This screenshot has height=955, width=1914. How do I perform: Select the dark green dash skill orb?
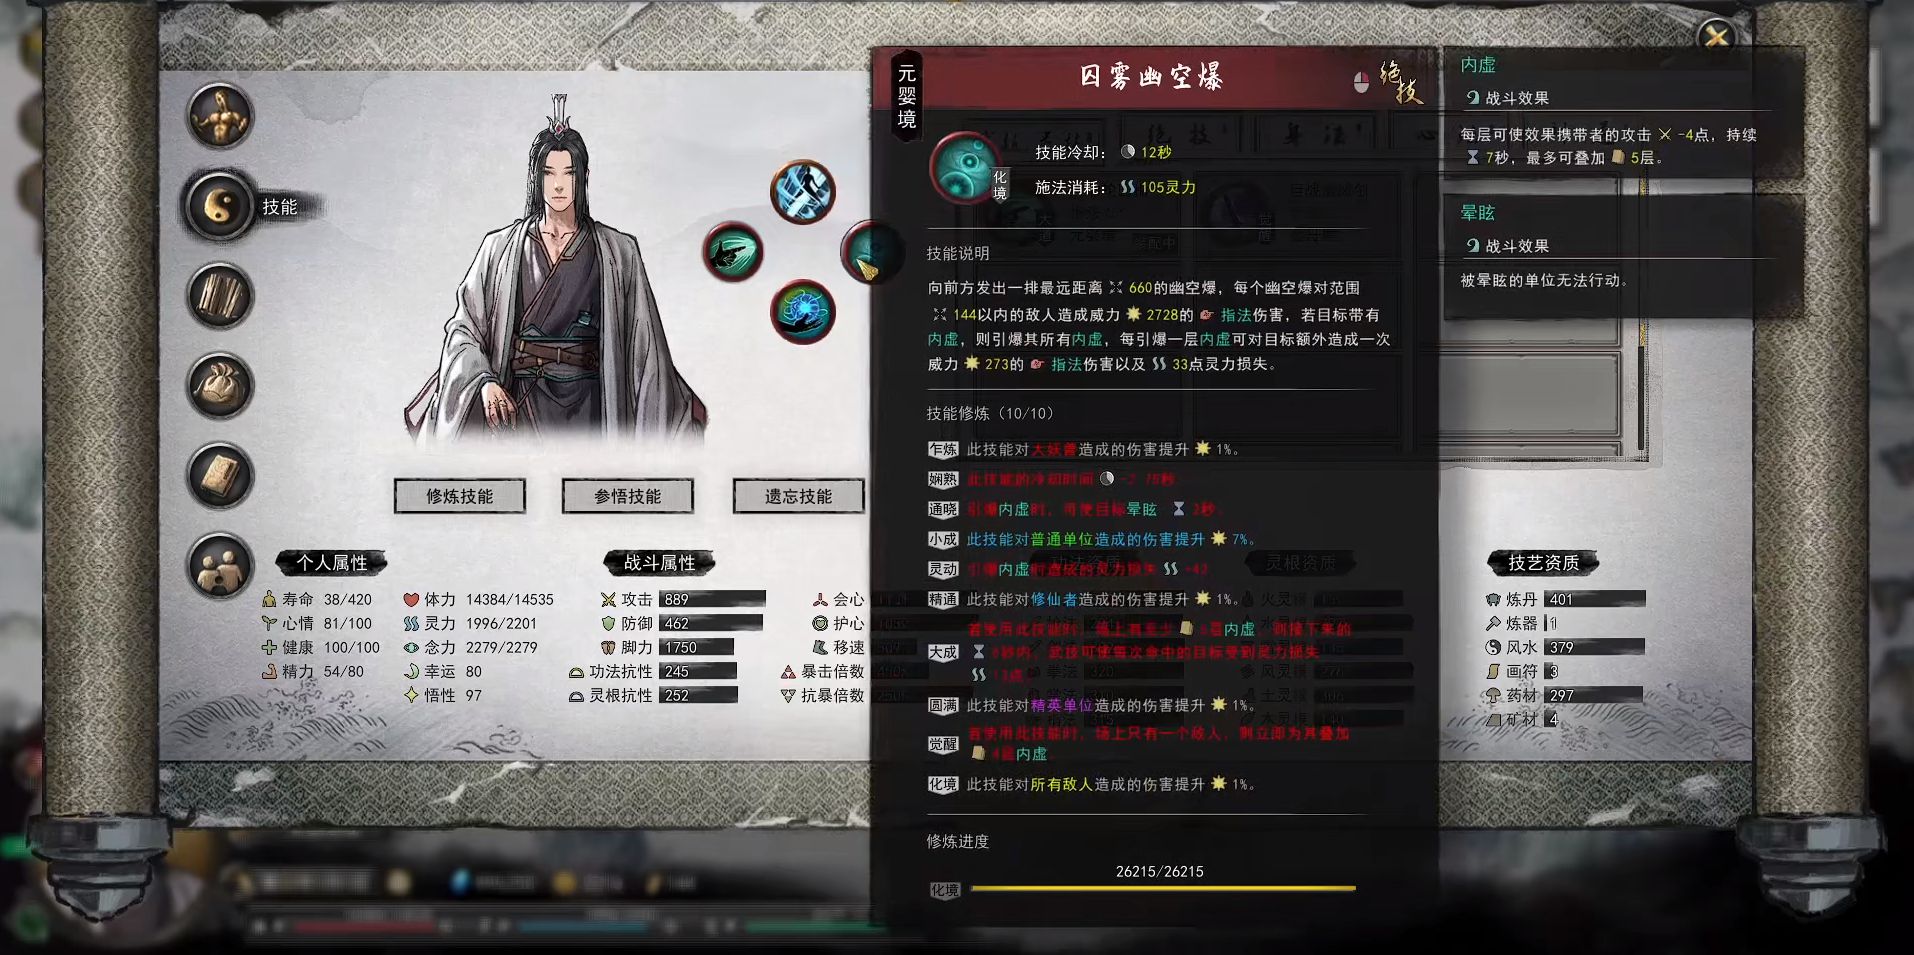[x=733, y=251]
